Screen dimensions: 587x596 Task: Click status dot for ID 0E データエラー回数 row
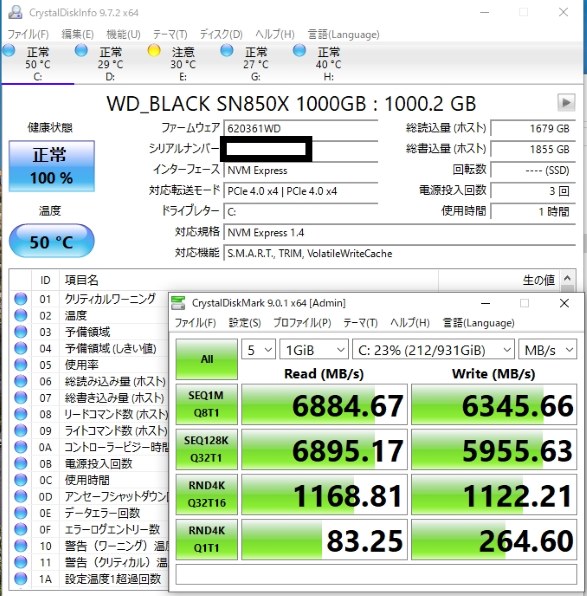point(21,513)
